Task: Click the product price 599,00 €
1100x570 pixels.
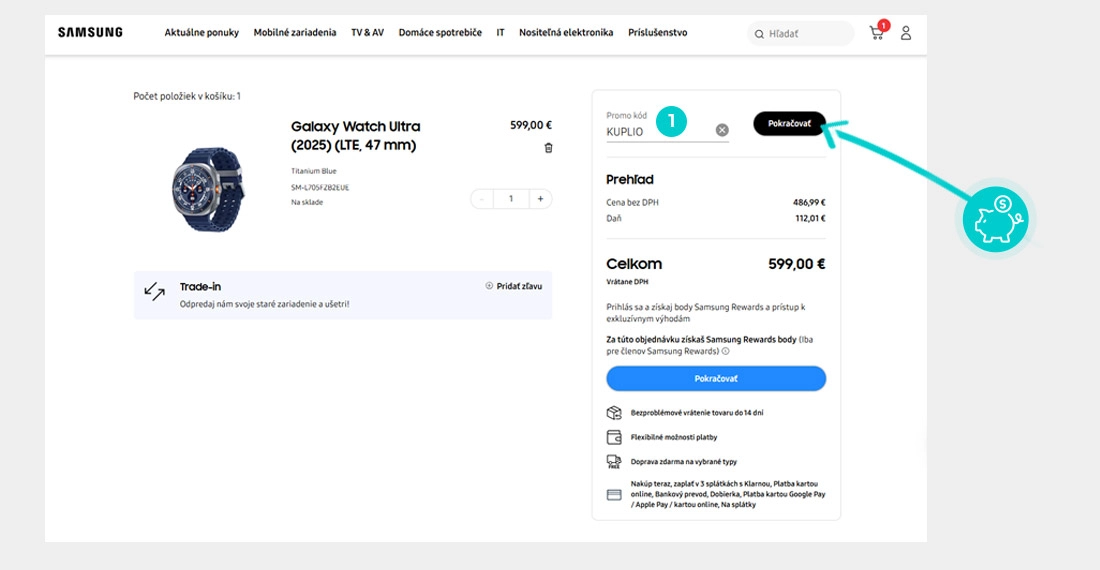Action: 530,125
